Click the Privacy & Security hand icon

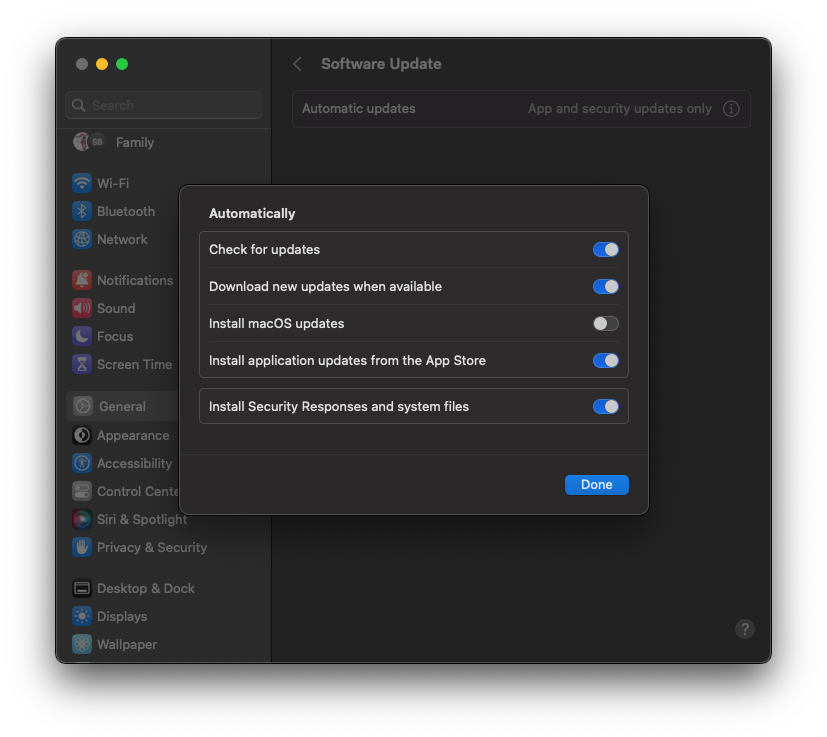click(82, 547)
